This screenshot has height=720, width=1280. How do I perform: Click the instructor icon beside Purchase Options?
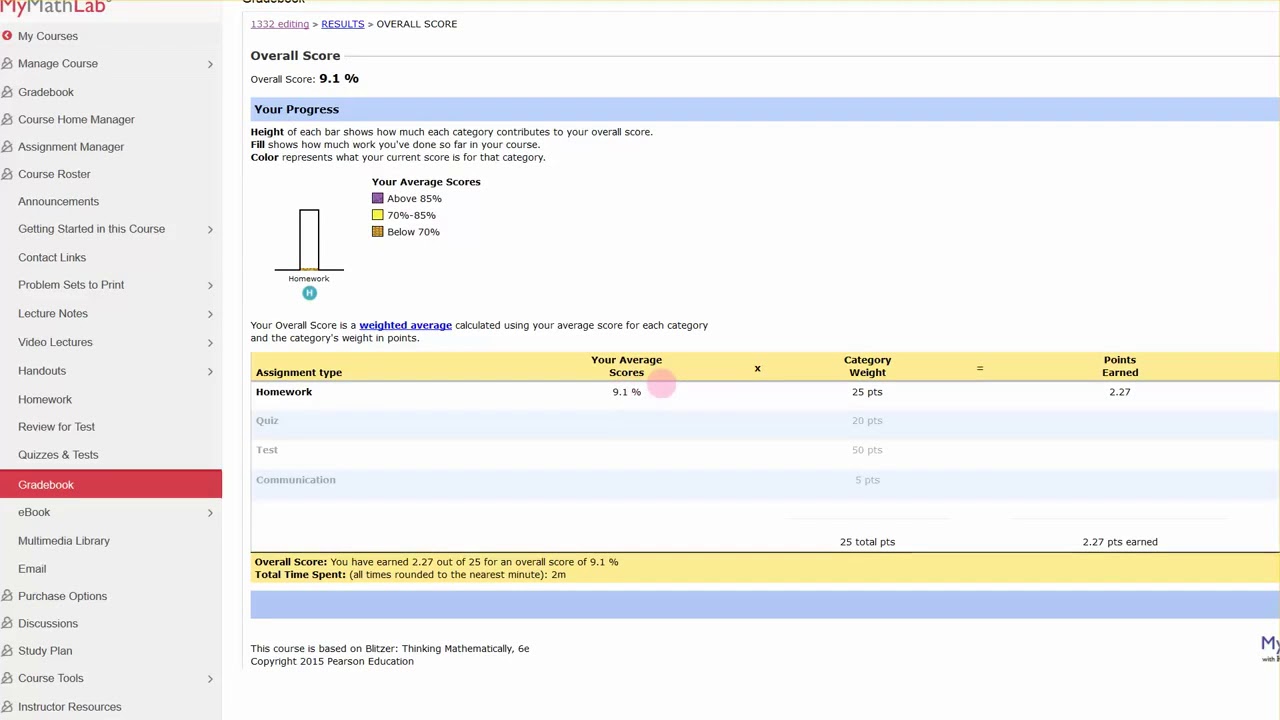click(x=7, y=596)
